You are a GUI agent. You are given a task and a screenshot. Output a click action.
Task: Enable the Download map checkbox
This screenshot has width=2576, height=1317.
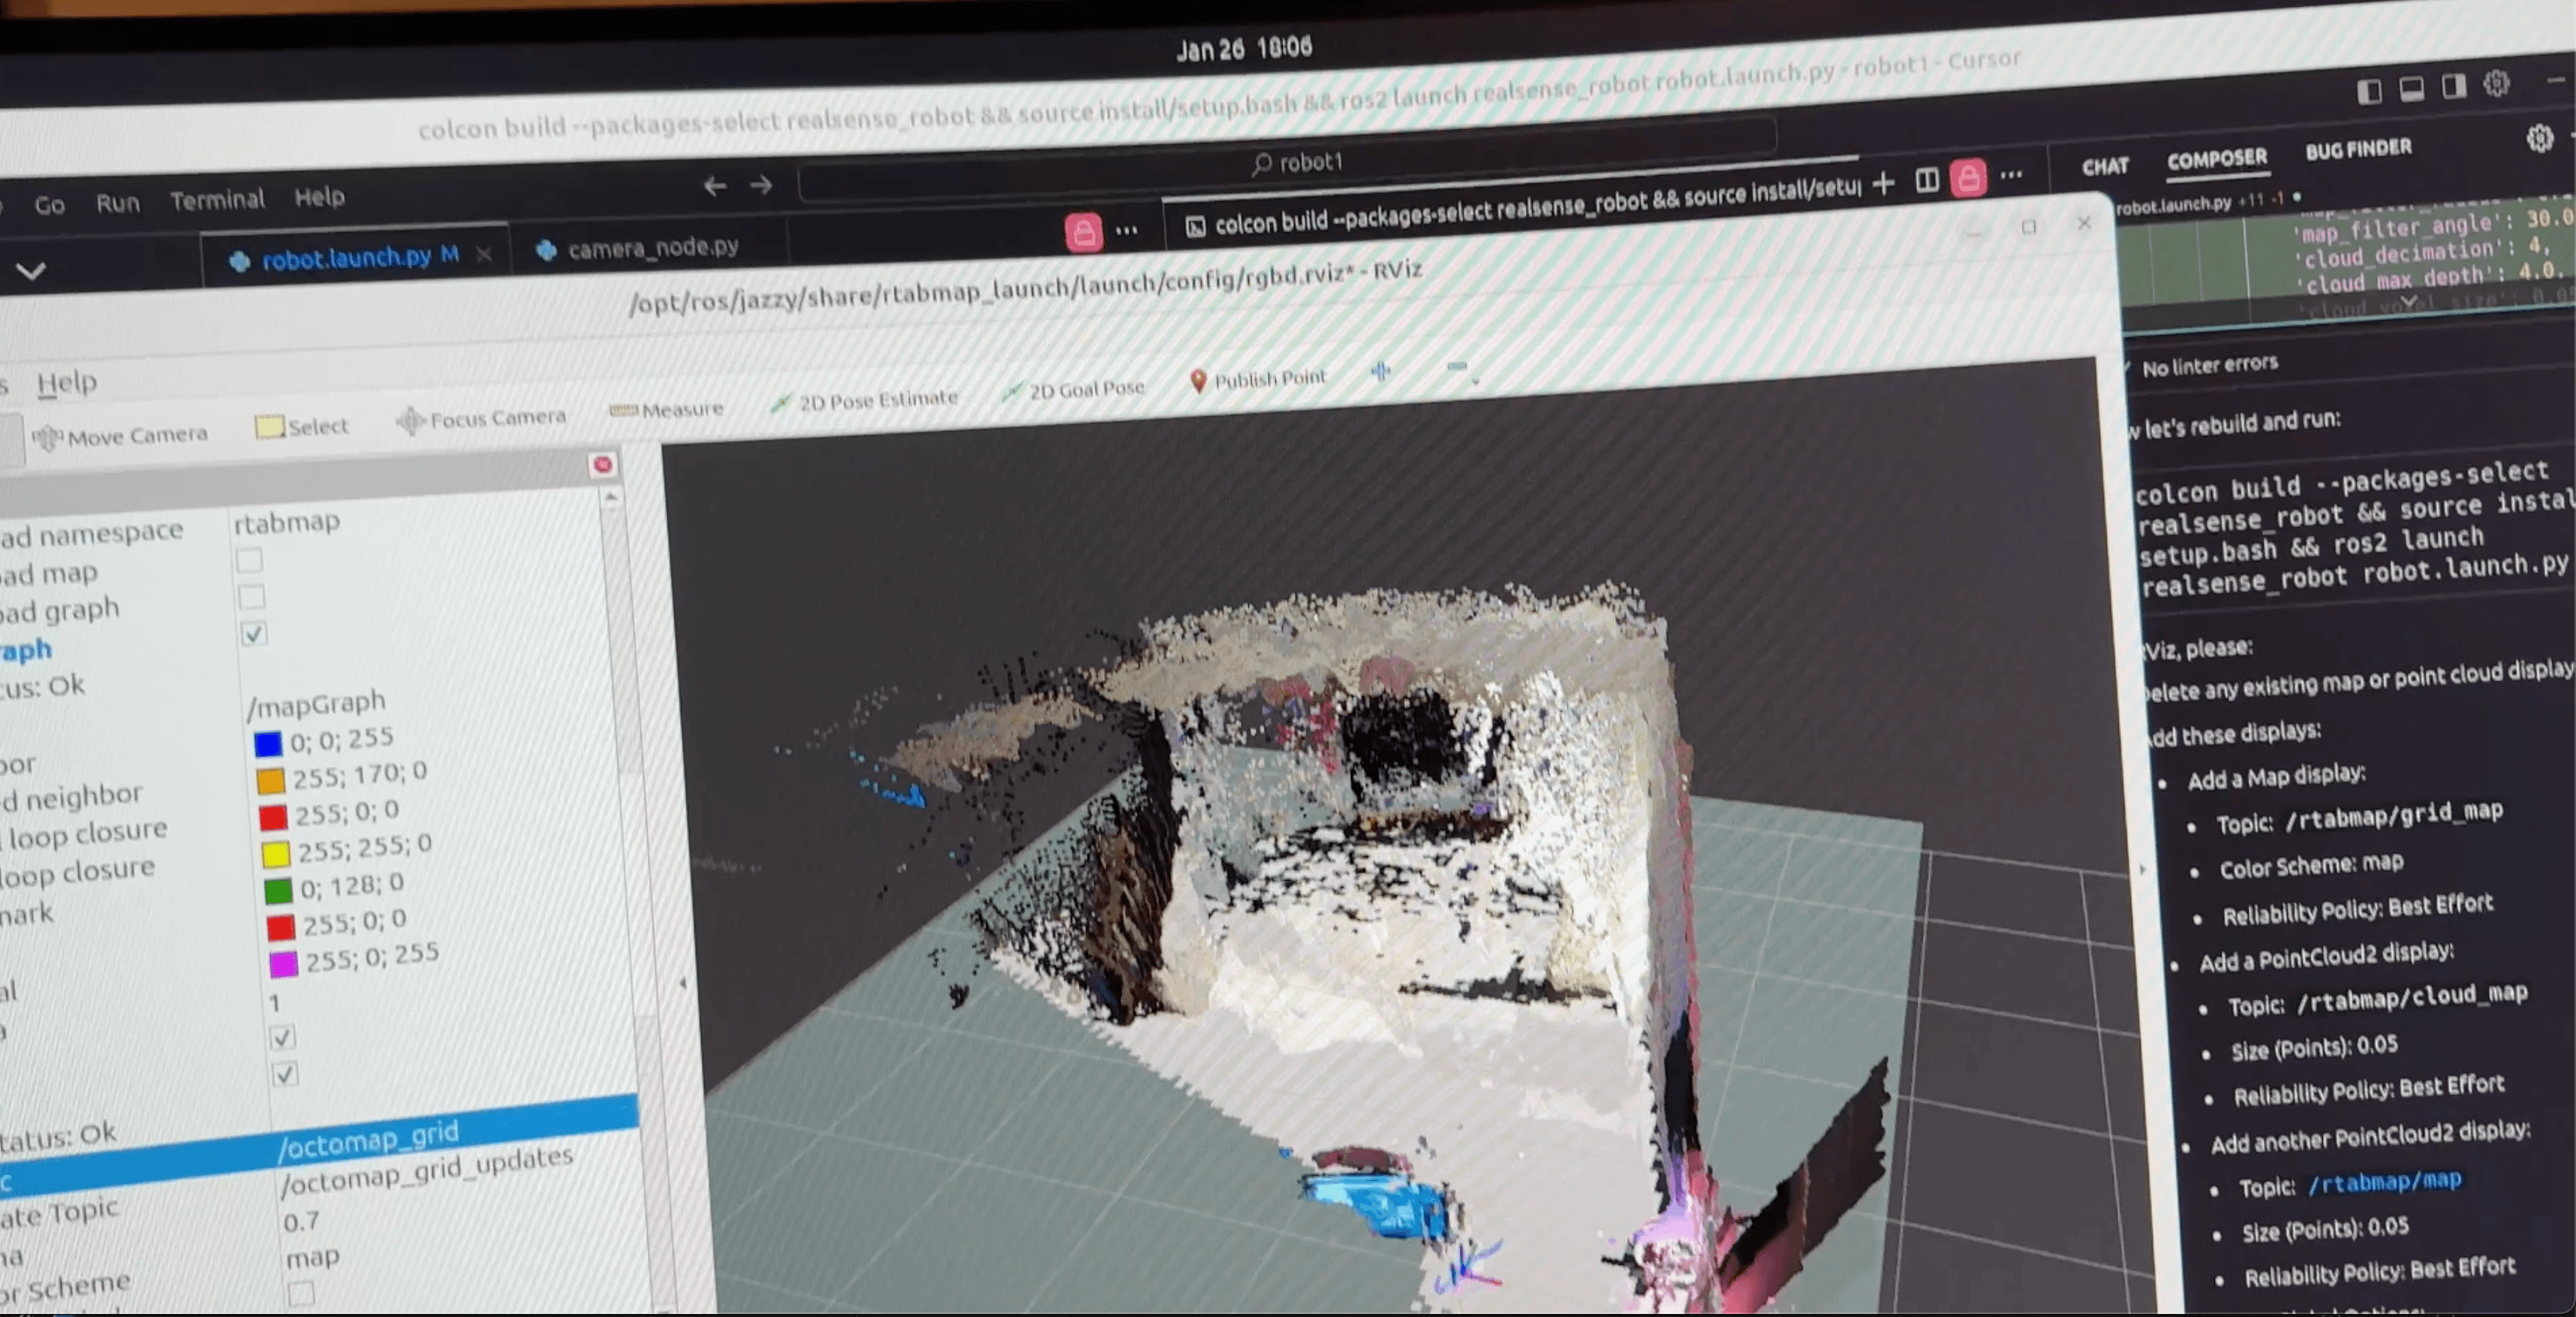point(249,560)
